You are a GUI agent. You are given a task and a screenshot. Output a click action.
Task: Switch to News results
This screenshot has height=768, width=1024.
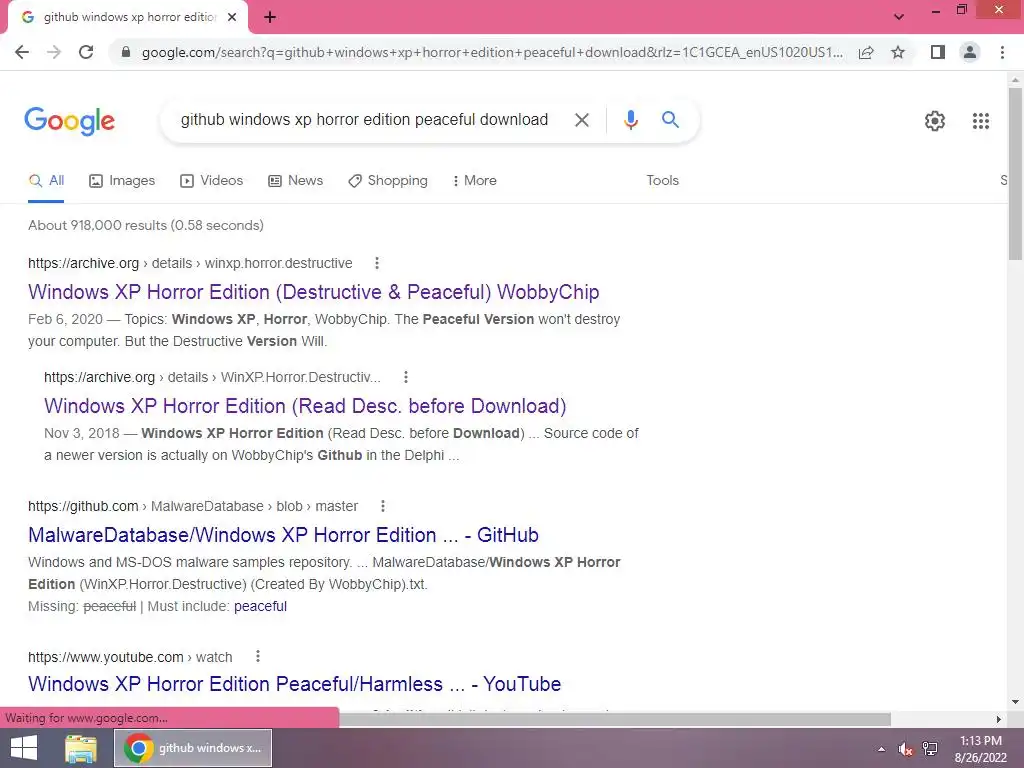tap(295, 181)
